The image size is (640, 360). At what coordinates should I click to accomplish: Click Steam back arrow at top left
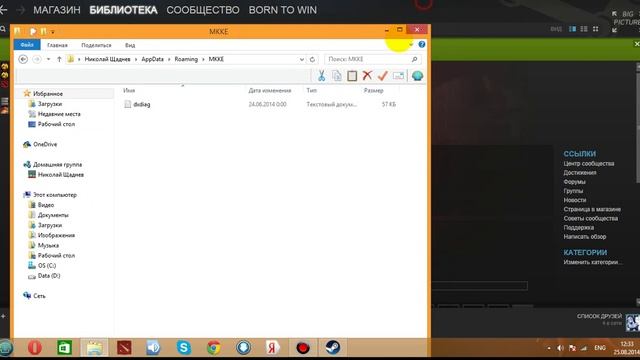point(3,10)
